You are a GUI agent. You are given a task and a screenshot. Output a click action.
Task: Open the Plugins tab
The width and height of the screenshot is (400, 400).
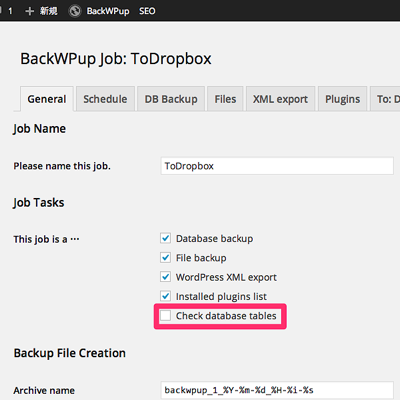[x=342, y=99]
